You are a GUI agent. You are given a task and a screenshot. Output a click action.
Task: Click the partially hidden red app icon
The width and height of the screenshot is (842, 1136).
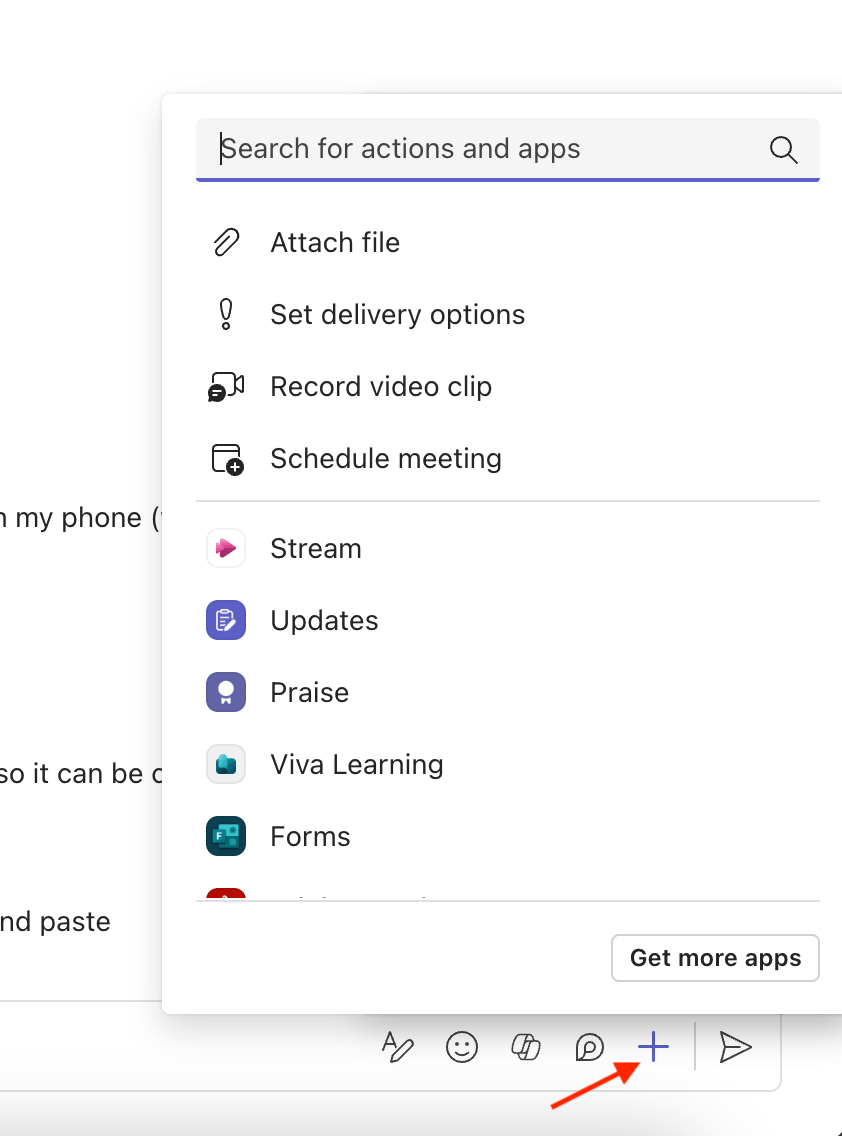click(x=226, y=895)
